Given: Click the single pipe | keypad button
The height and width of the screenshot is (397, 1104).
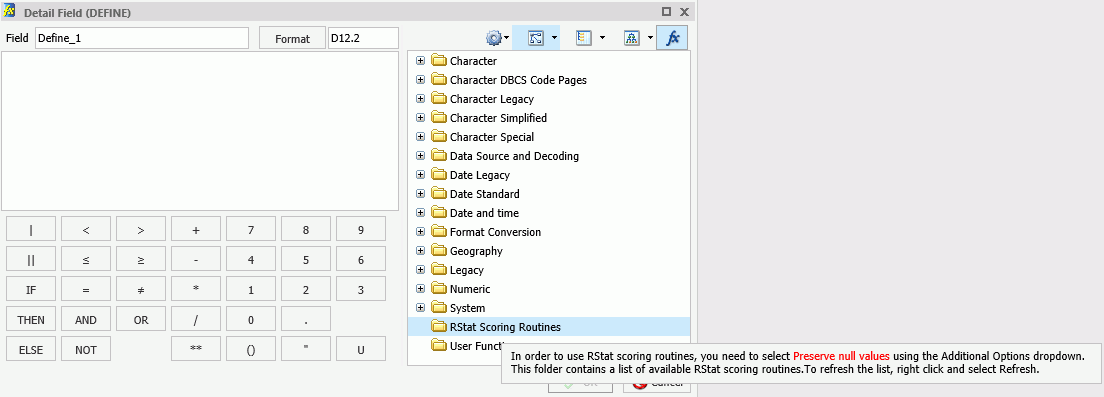Looking at the screenshot, I should (x=31, y=229).
